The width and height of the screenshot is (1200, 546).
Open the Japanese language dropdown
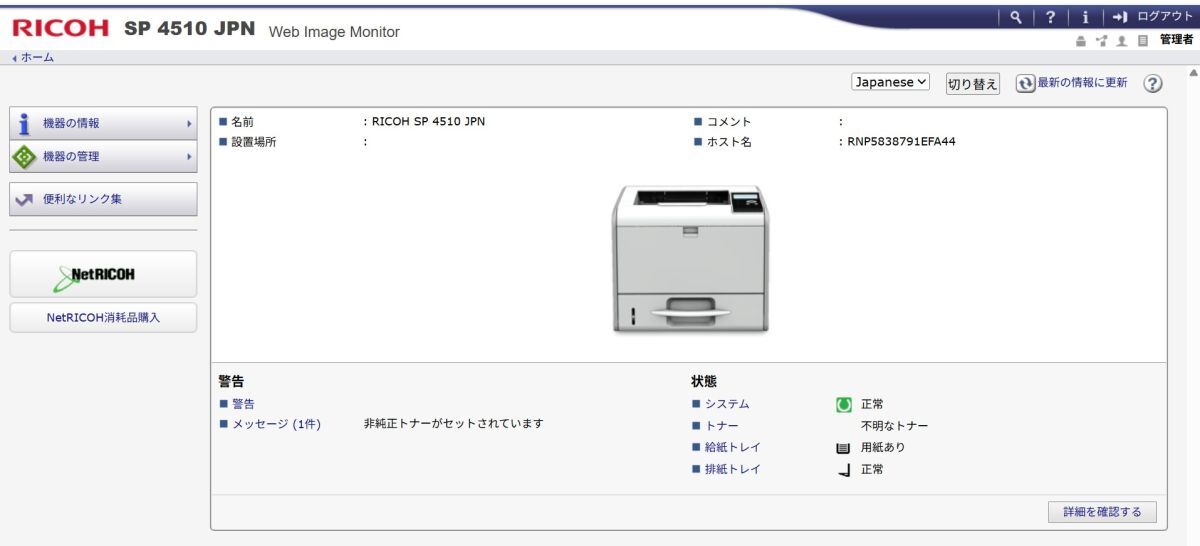click(x=891, y=82)
